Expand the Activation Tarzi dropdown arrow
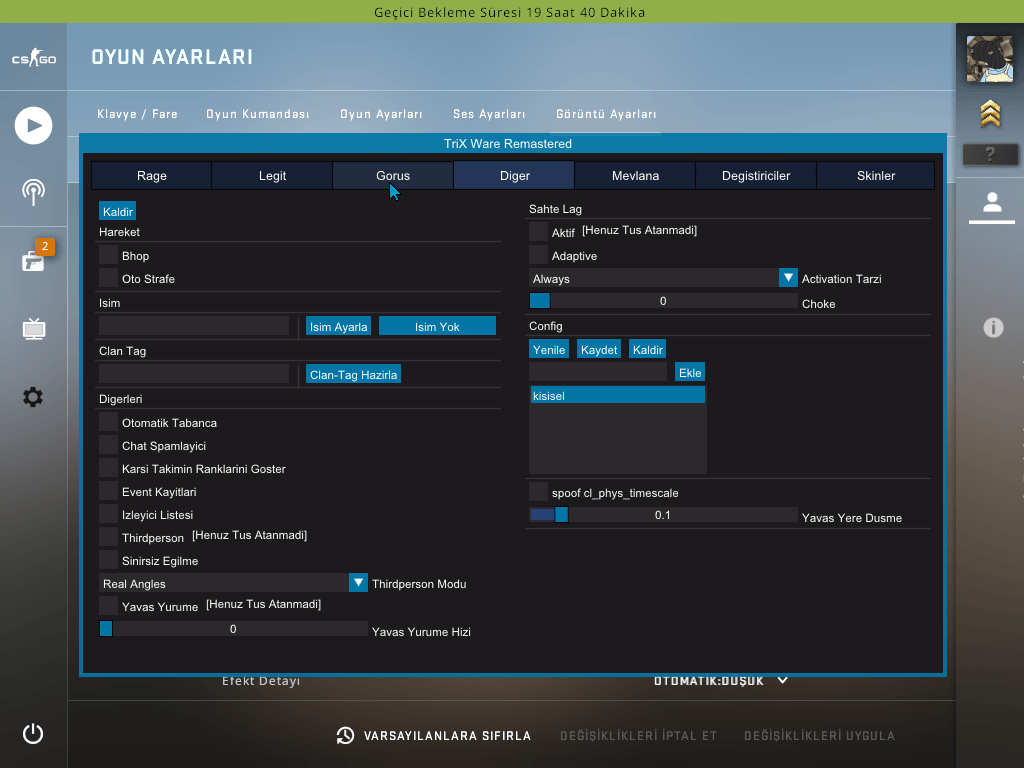 pyautogui.click(x=788, y=278)
